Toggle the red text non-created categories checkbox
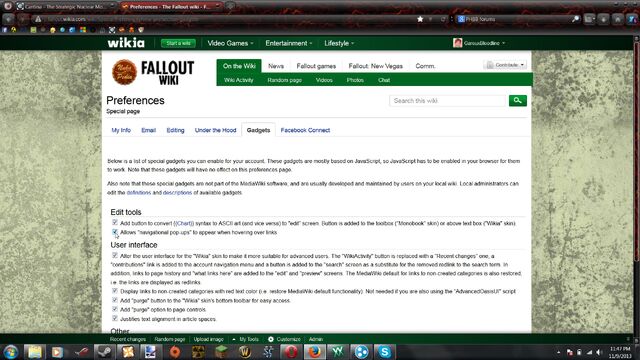The height and width of the screenshot is (360, 640). pos(115,291)
